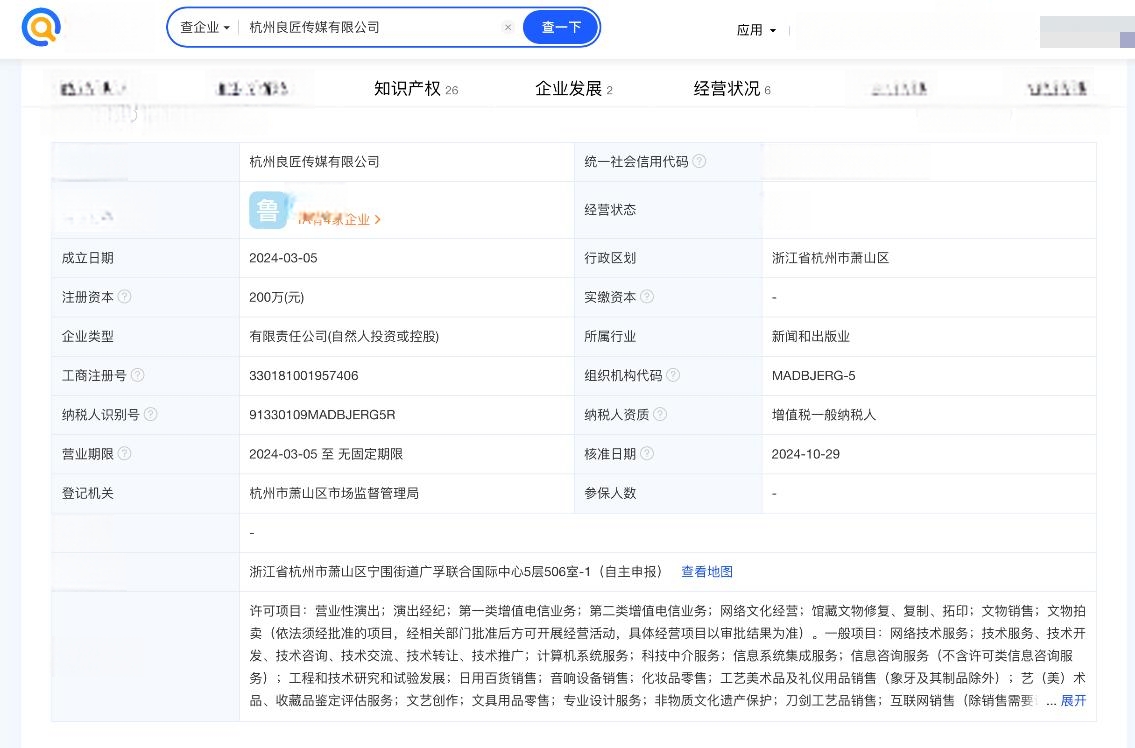Click the 鲁 avatar badge

268,210
